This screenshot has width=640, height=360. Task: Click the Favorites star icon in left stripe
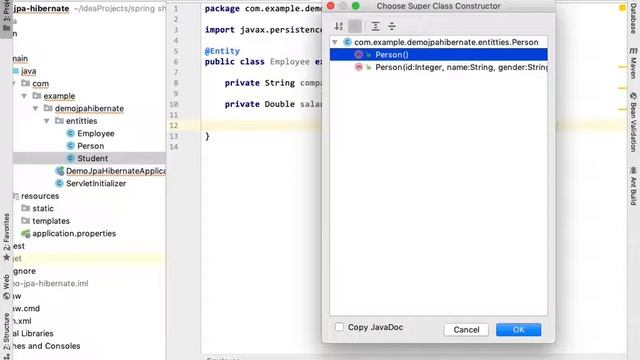click(7, 258)
